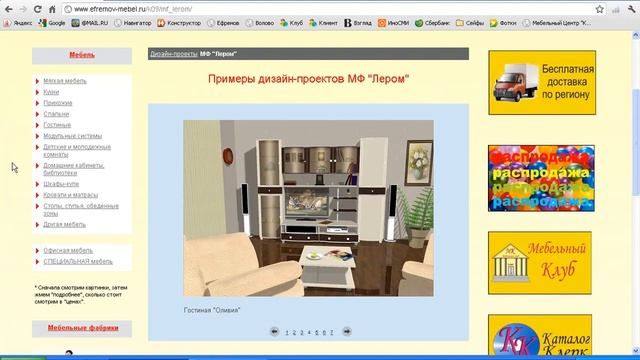This screenshot has width=640, height=360.
Task: Open the wrench settings menu
Action: tap(631, 9)
